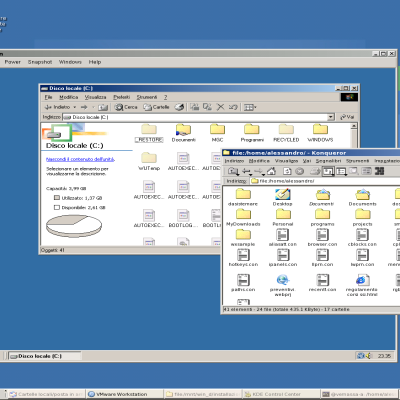The image size is (400, 400).
Task: Open the Explorer ? help menu
Action: click(165, 97)
